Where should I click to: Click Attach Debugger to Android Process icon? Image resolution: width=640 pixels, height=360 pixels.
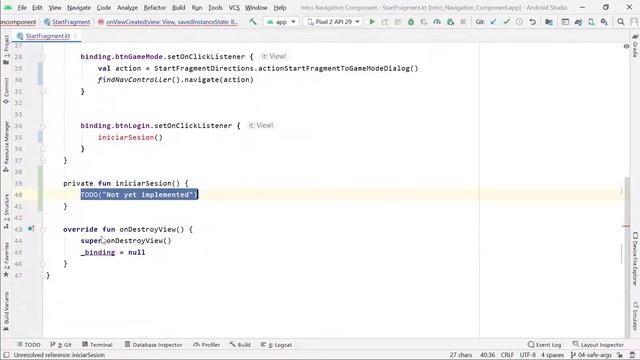[x=450, y=22]
